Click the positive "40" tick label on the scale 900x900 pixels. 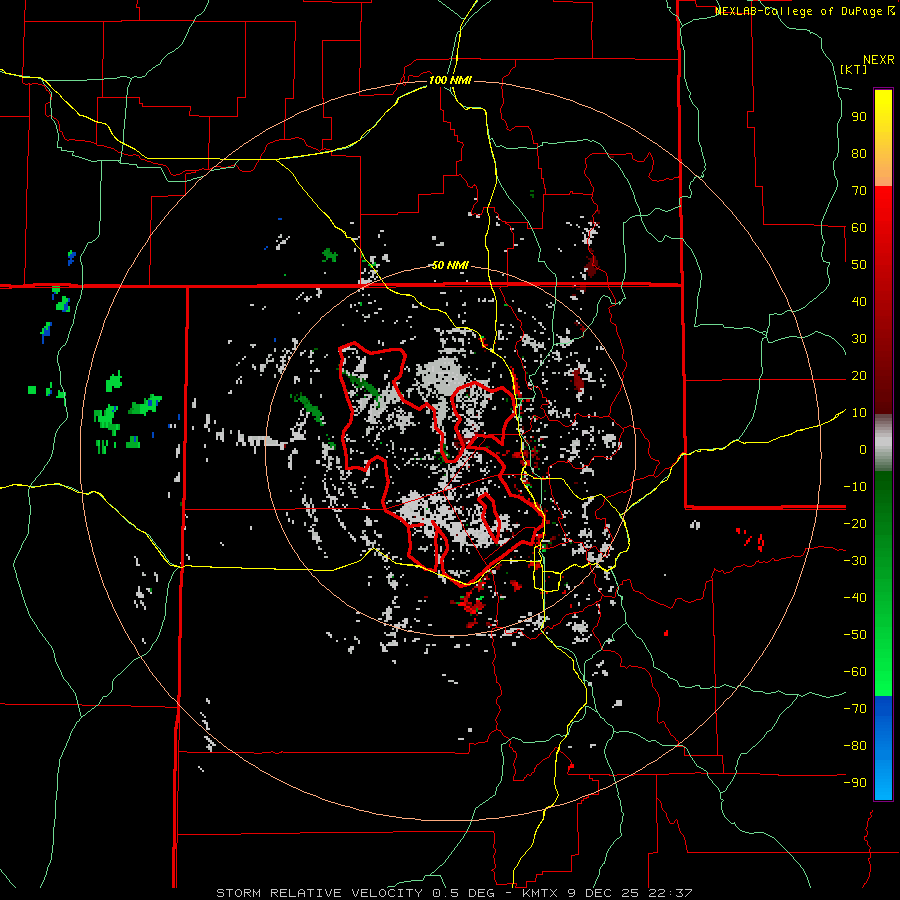point(859,301)
